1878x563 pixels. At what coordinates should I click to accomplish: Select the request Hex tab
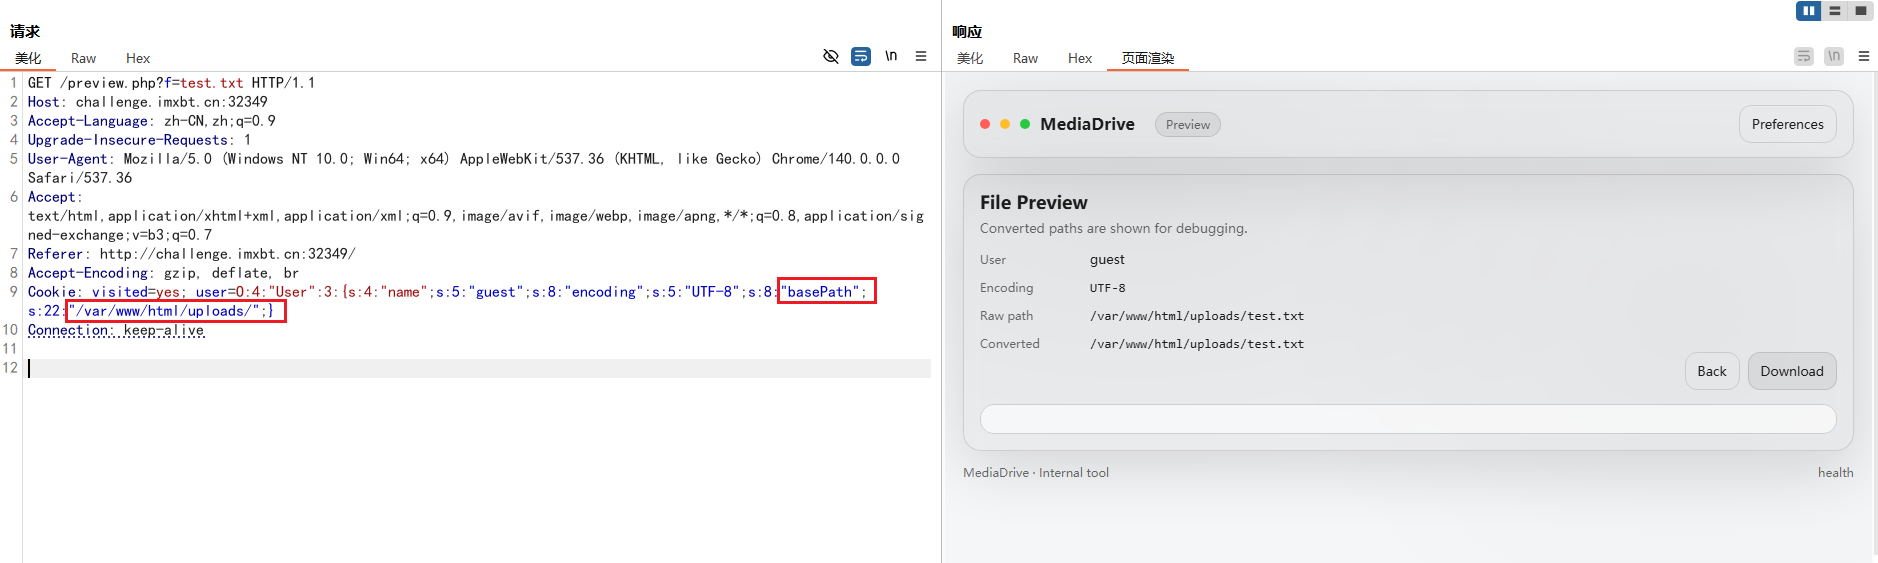coord(138,58)
